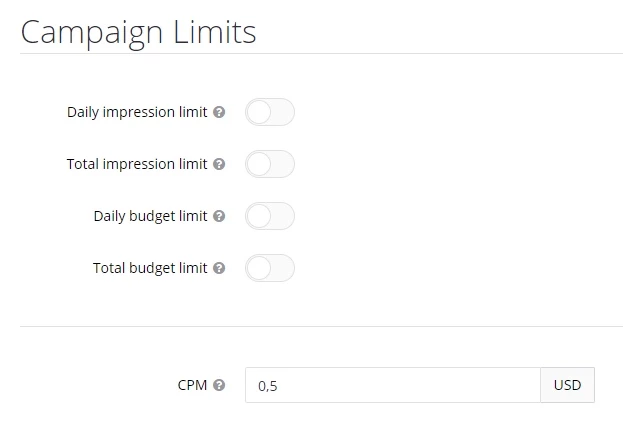
Task: Click the Daily budget limit question mark icon
Action: [x=219, y=216]
